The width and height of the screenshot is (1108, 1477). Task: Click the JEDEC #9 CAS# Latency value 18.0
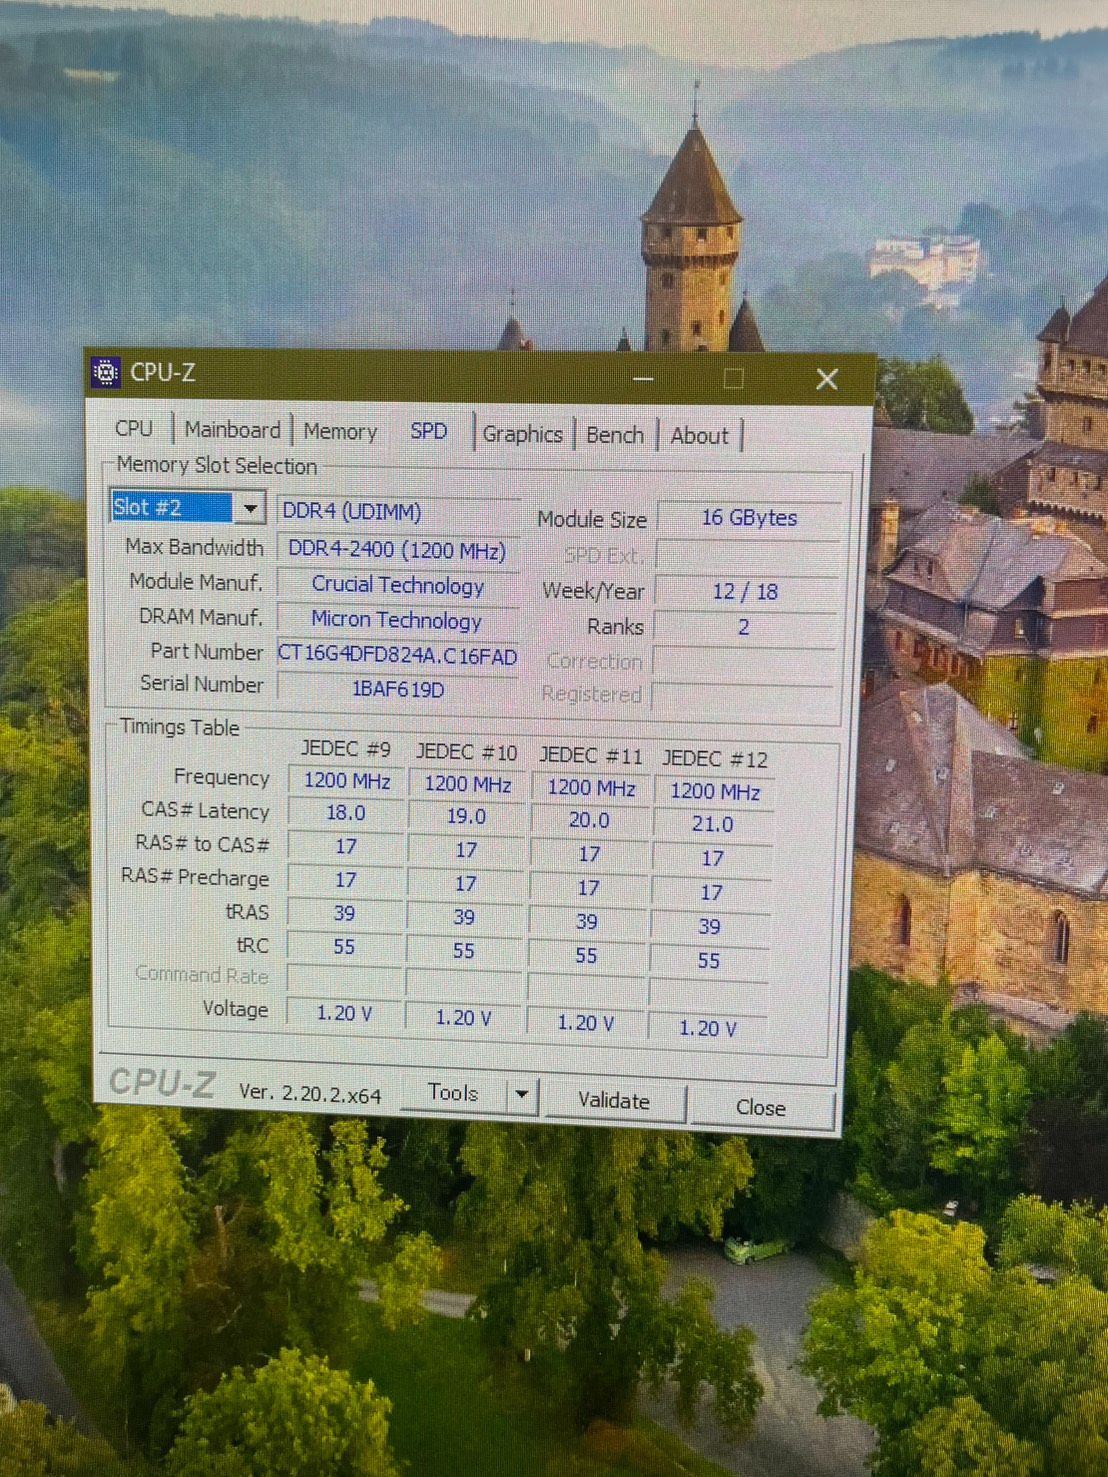pyautogui.click(x=346, y=814)
